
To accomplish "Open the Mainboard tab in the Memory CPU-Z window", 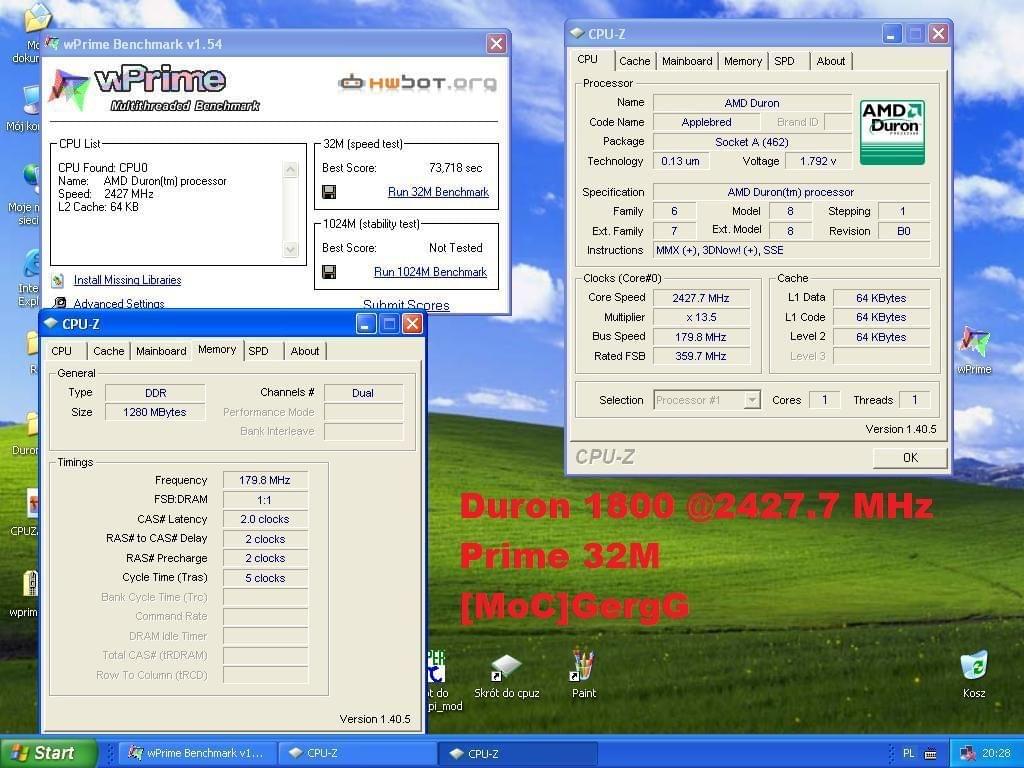I will (161, 351).
